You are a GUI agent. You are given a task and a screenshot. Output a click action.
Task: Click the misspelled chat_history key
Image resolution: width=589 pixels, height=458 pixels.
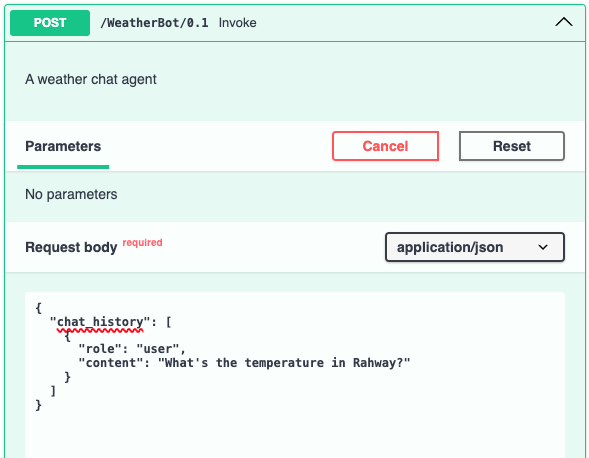(100, 322)
